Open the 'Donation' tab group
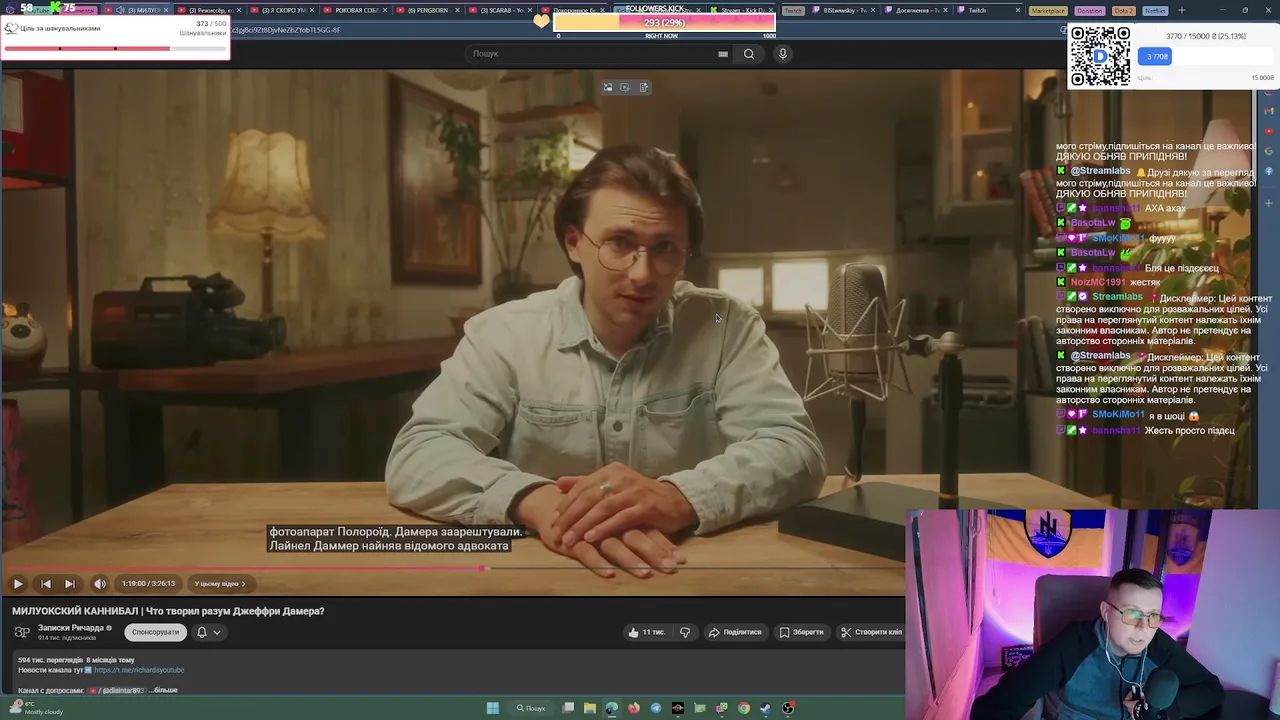The image size is (1280, 720). (x=1090, y=10)
